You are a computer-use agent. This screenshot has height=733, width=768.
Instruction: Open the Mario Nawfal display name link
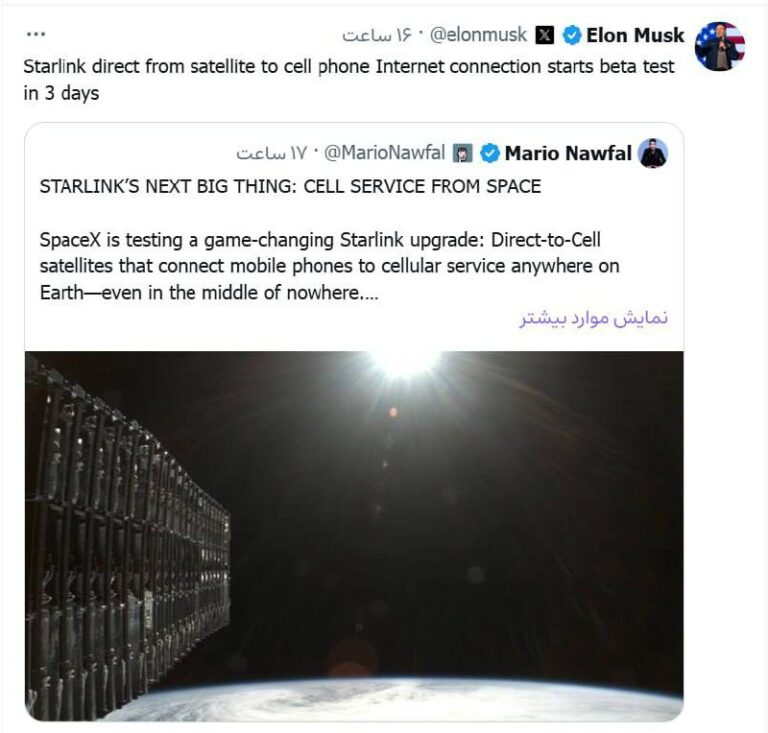point(568,153)
